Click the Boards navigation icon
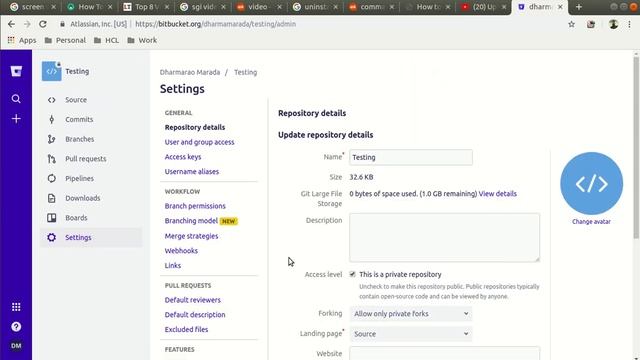The height and width of the screenshot is (360, 640). point(51,218)
